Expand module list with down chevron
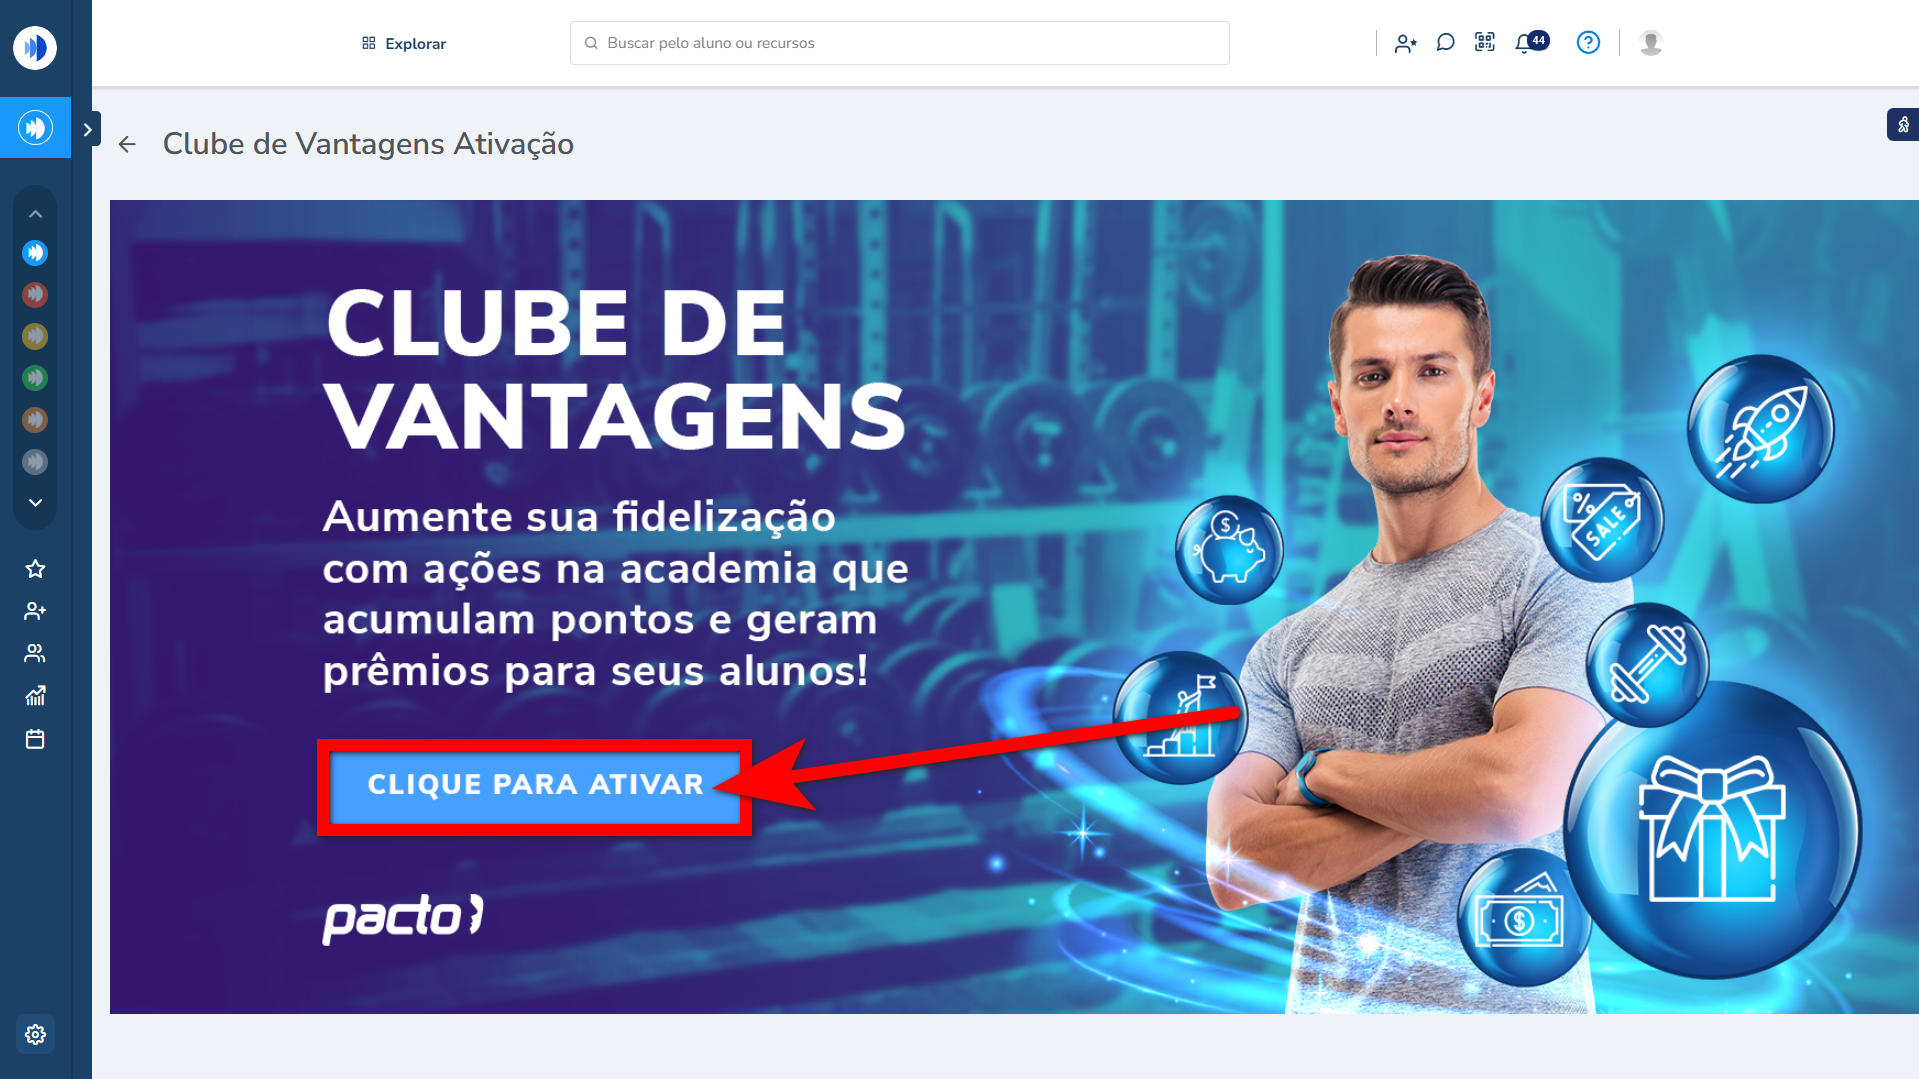This screenshot has width=1919, height=1079. (35, 502)
